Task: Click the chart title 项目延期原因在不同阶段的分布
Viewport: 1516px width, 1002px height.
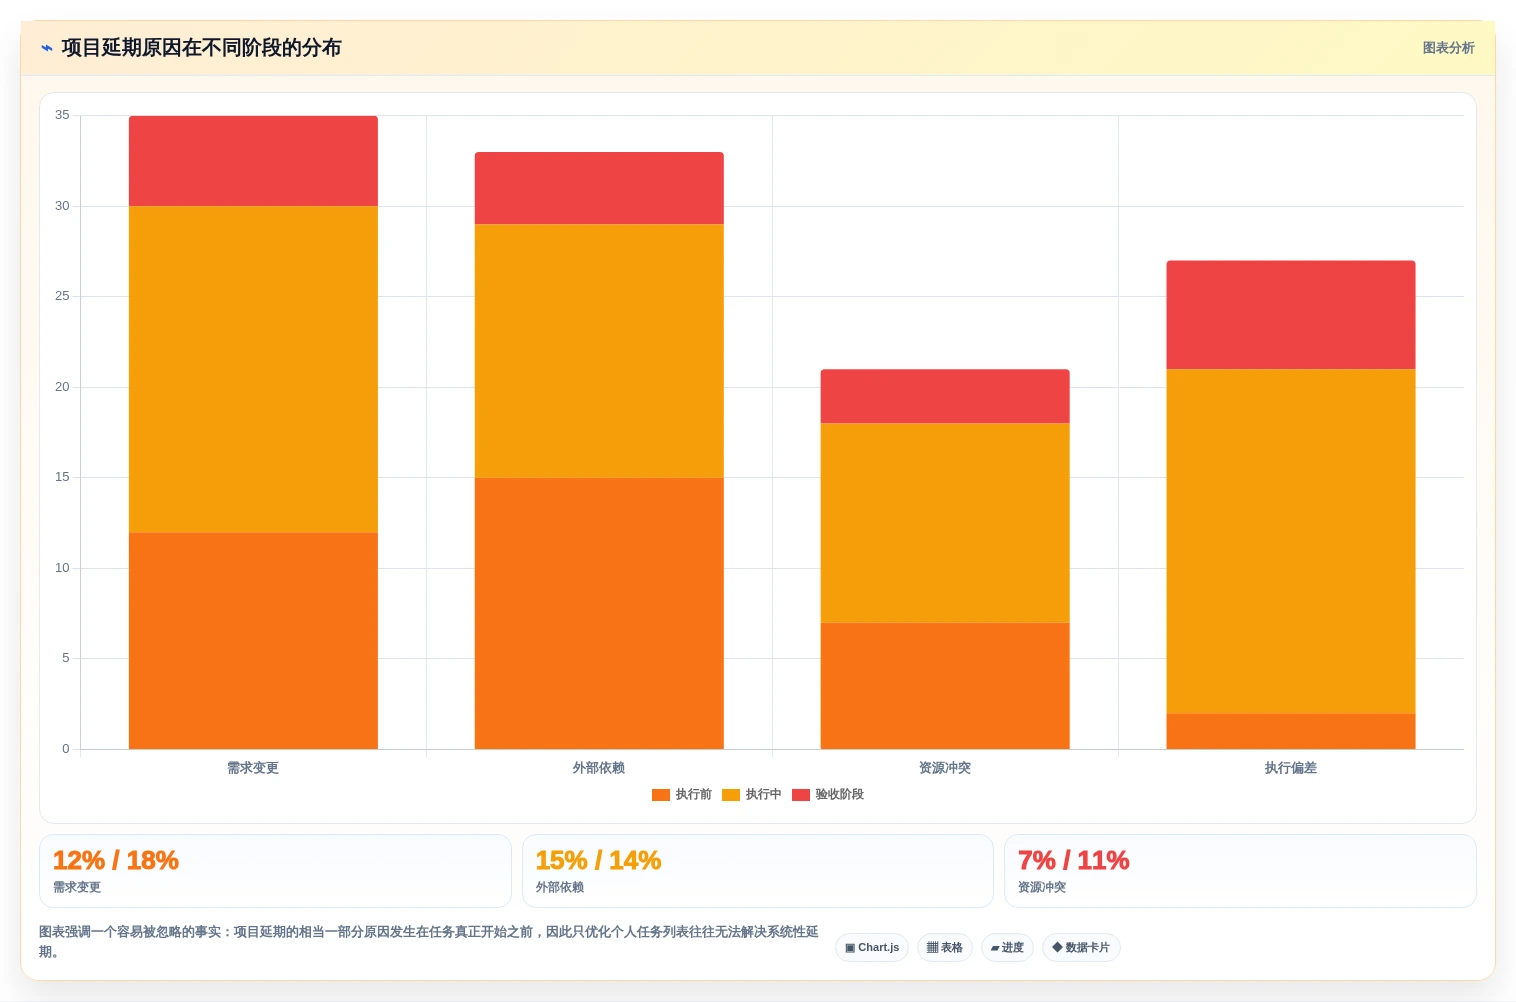Action: (201, 48)
